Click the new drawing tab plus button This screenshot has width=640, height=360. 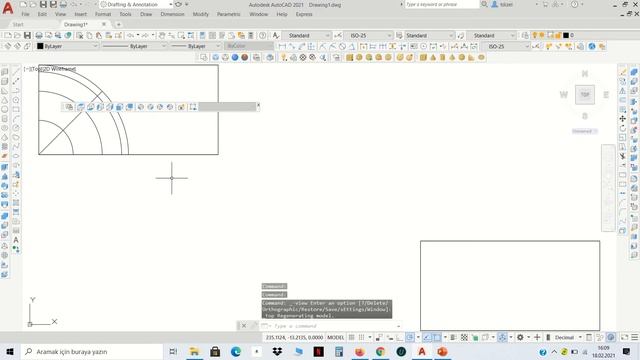pos(118,24)
